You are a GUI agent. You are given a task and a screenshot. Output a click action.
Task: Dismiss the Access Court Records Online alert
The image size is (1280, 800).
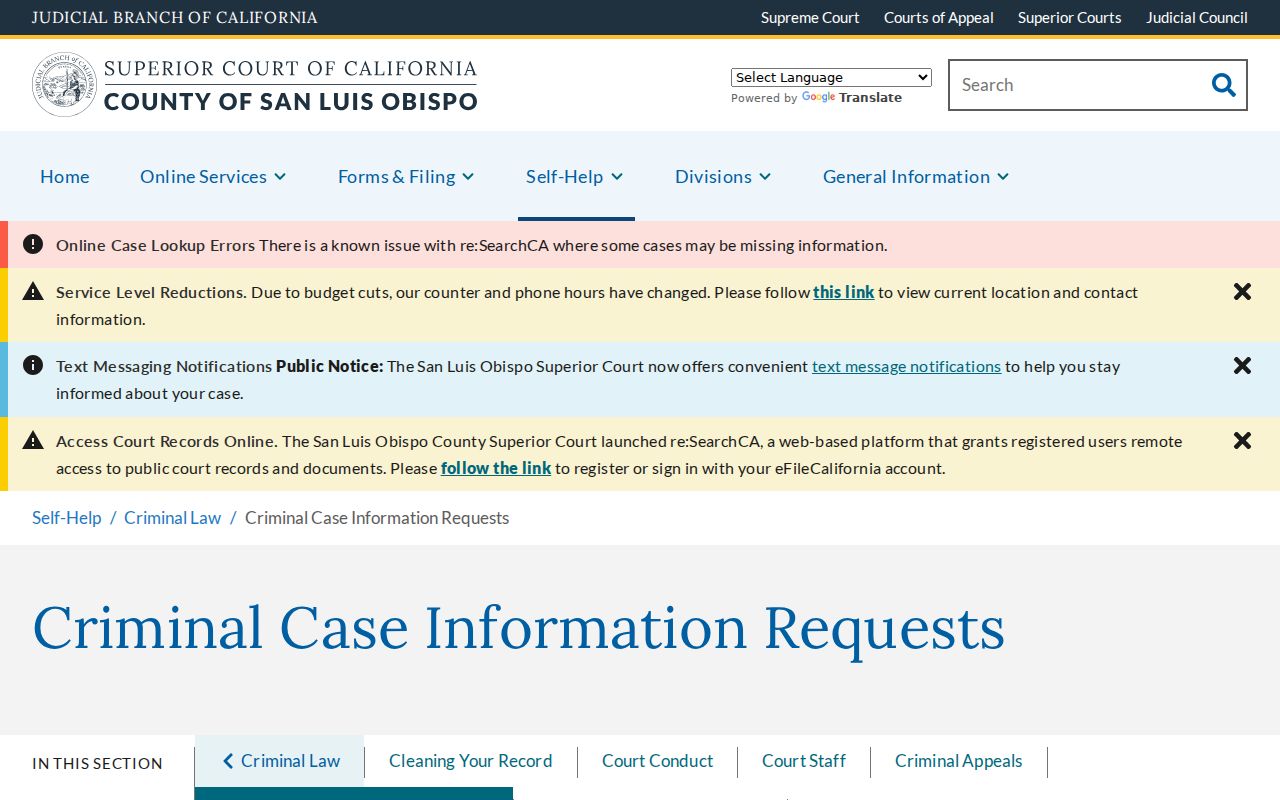pos(1242,441)
